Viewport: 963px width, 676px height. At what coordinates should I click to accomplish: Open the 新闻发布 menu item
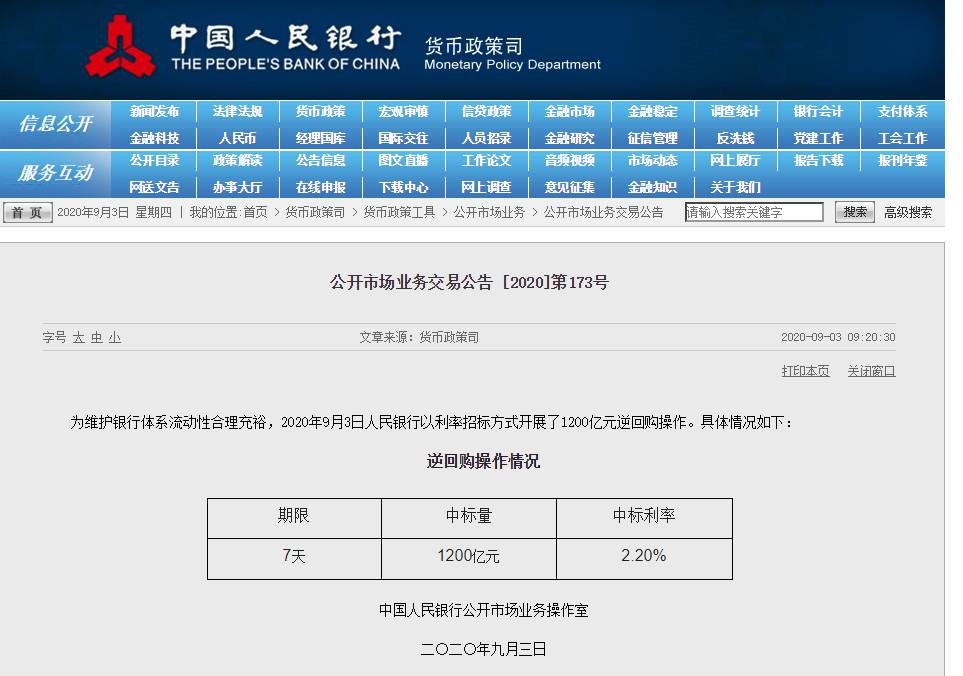tap(154, 112)
